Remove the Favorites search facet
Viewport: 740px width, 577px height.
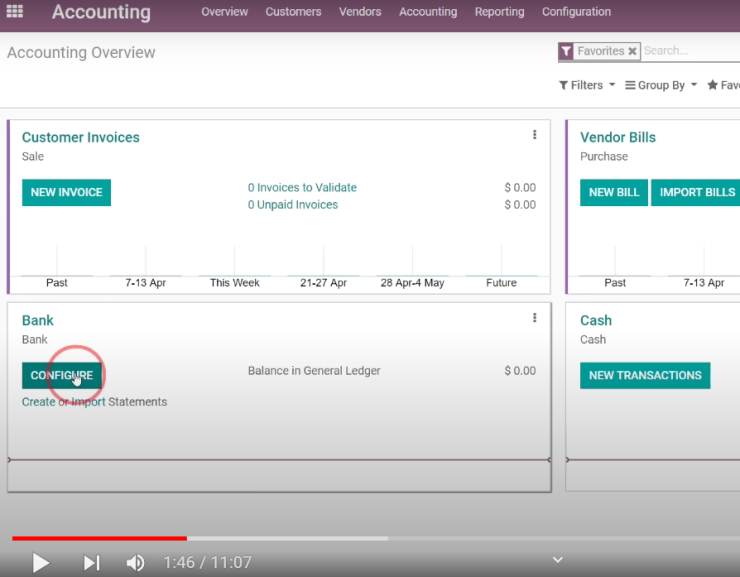(x=632, y=51)
